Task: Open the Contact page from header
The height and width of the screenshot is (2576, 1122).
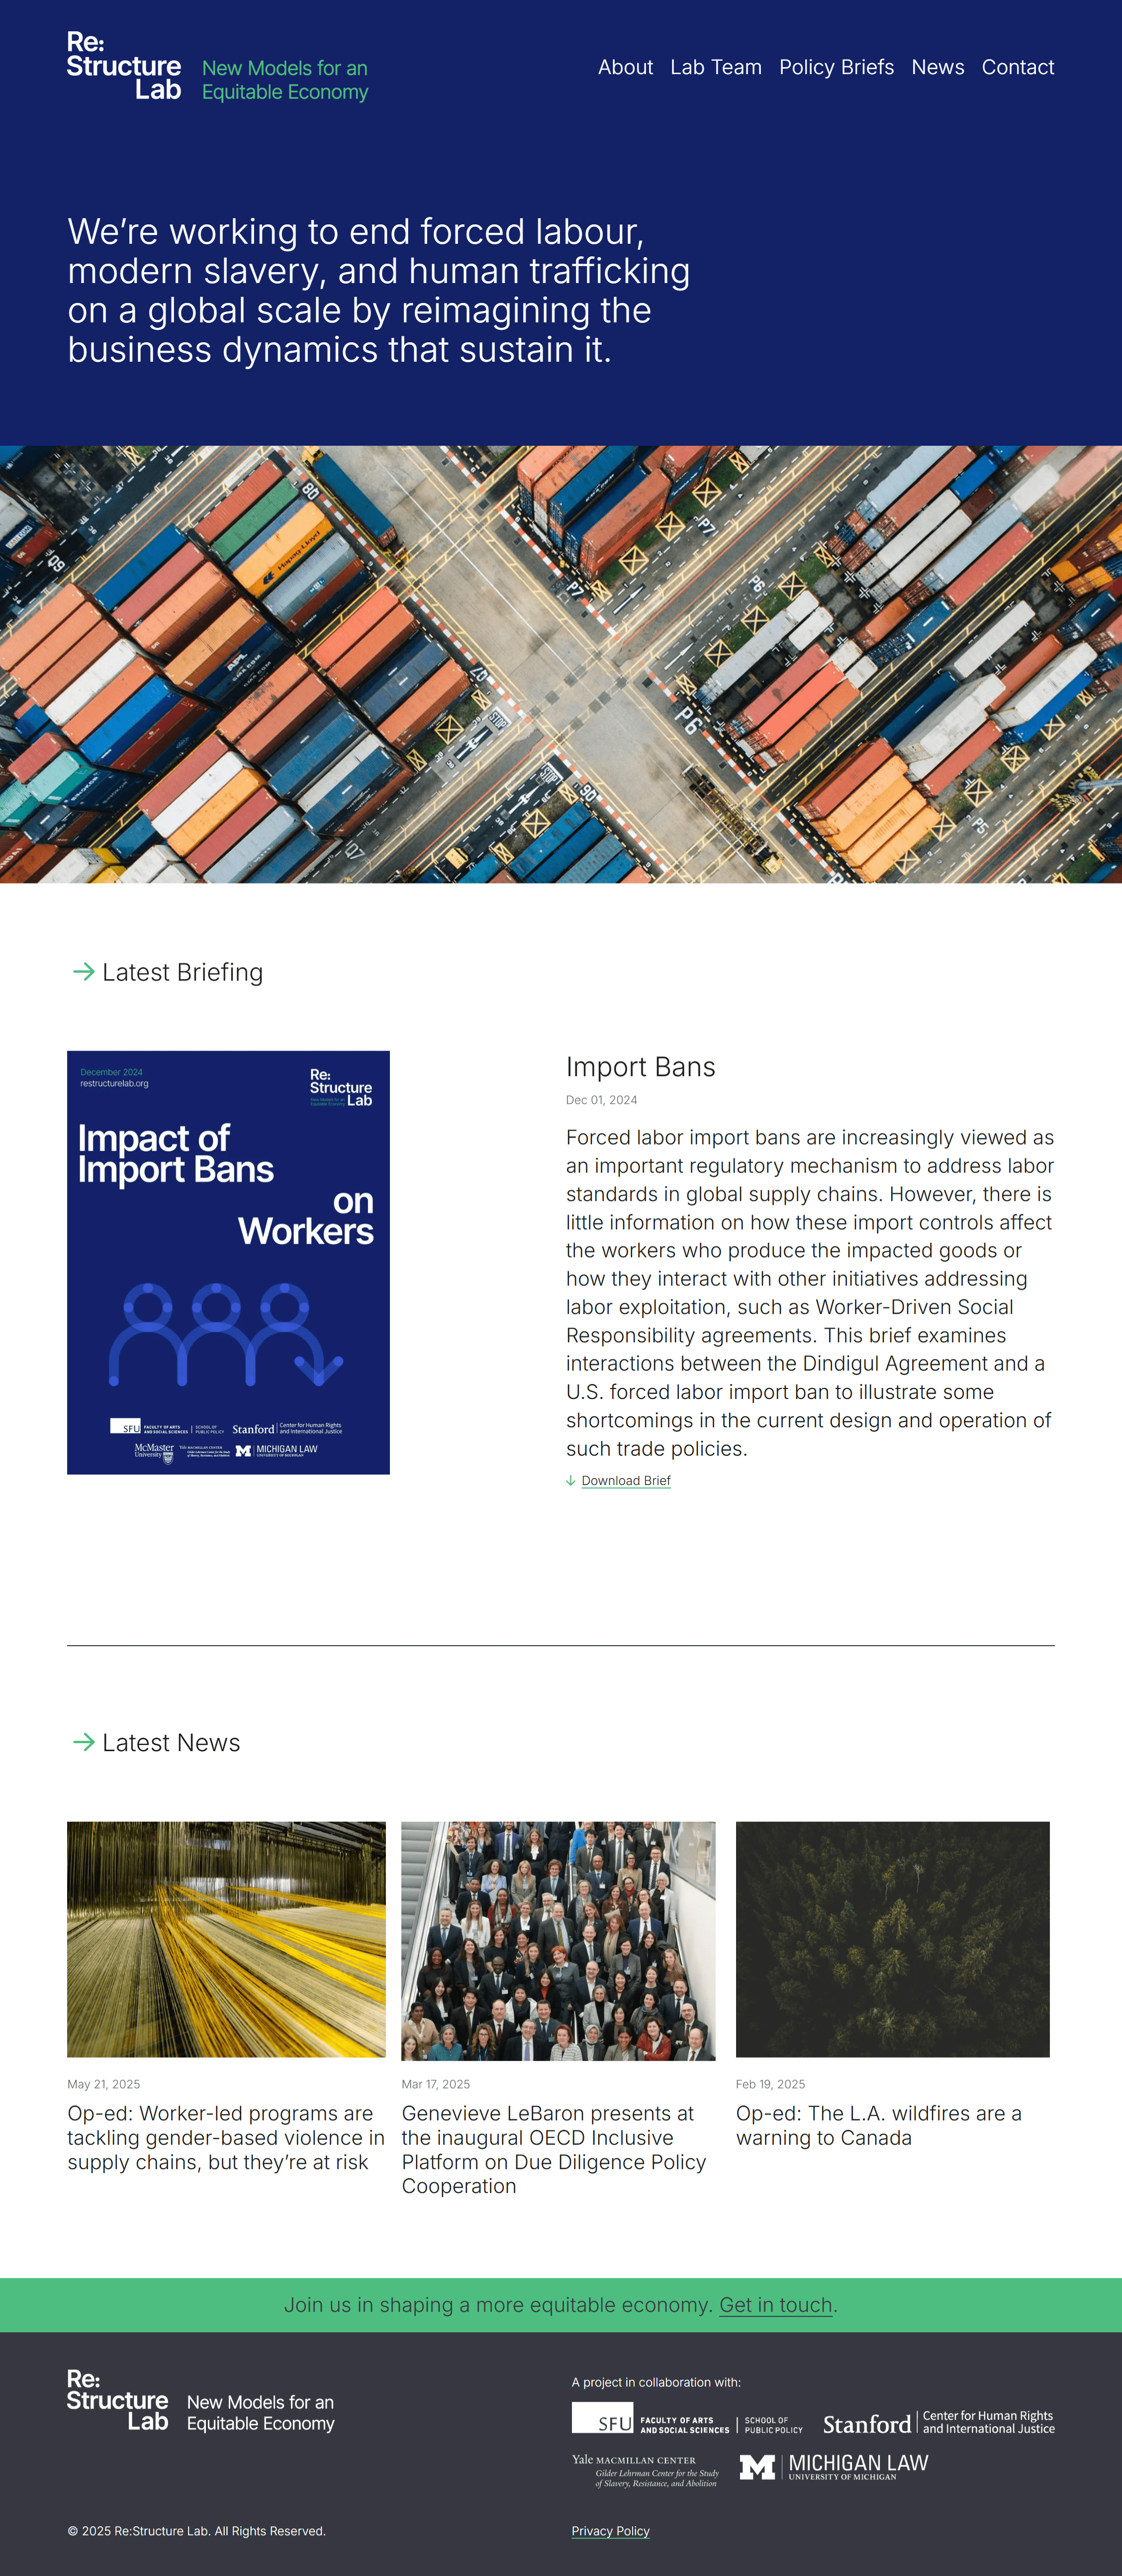Action: (1017, 67)
